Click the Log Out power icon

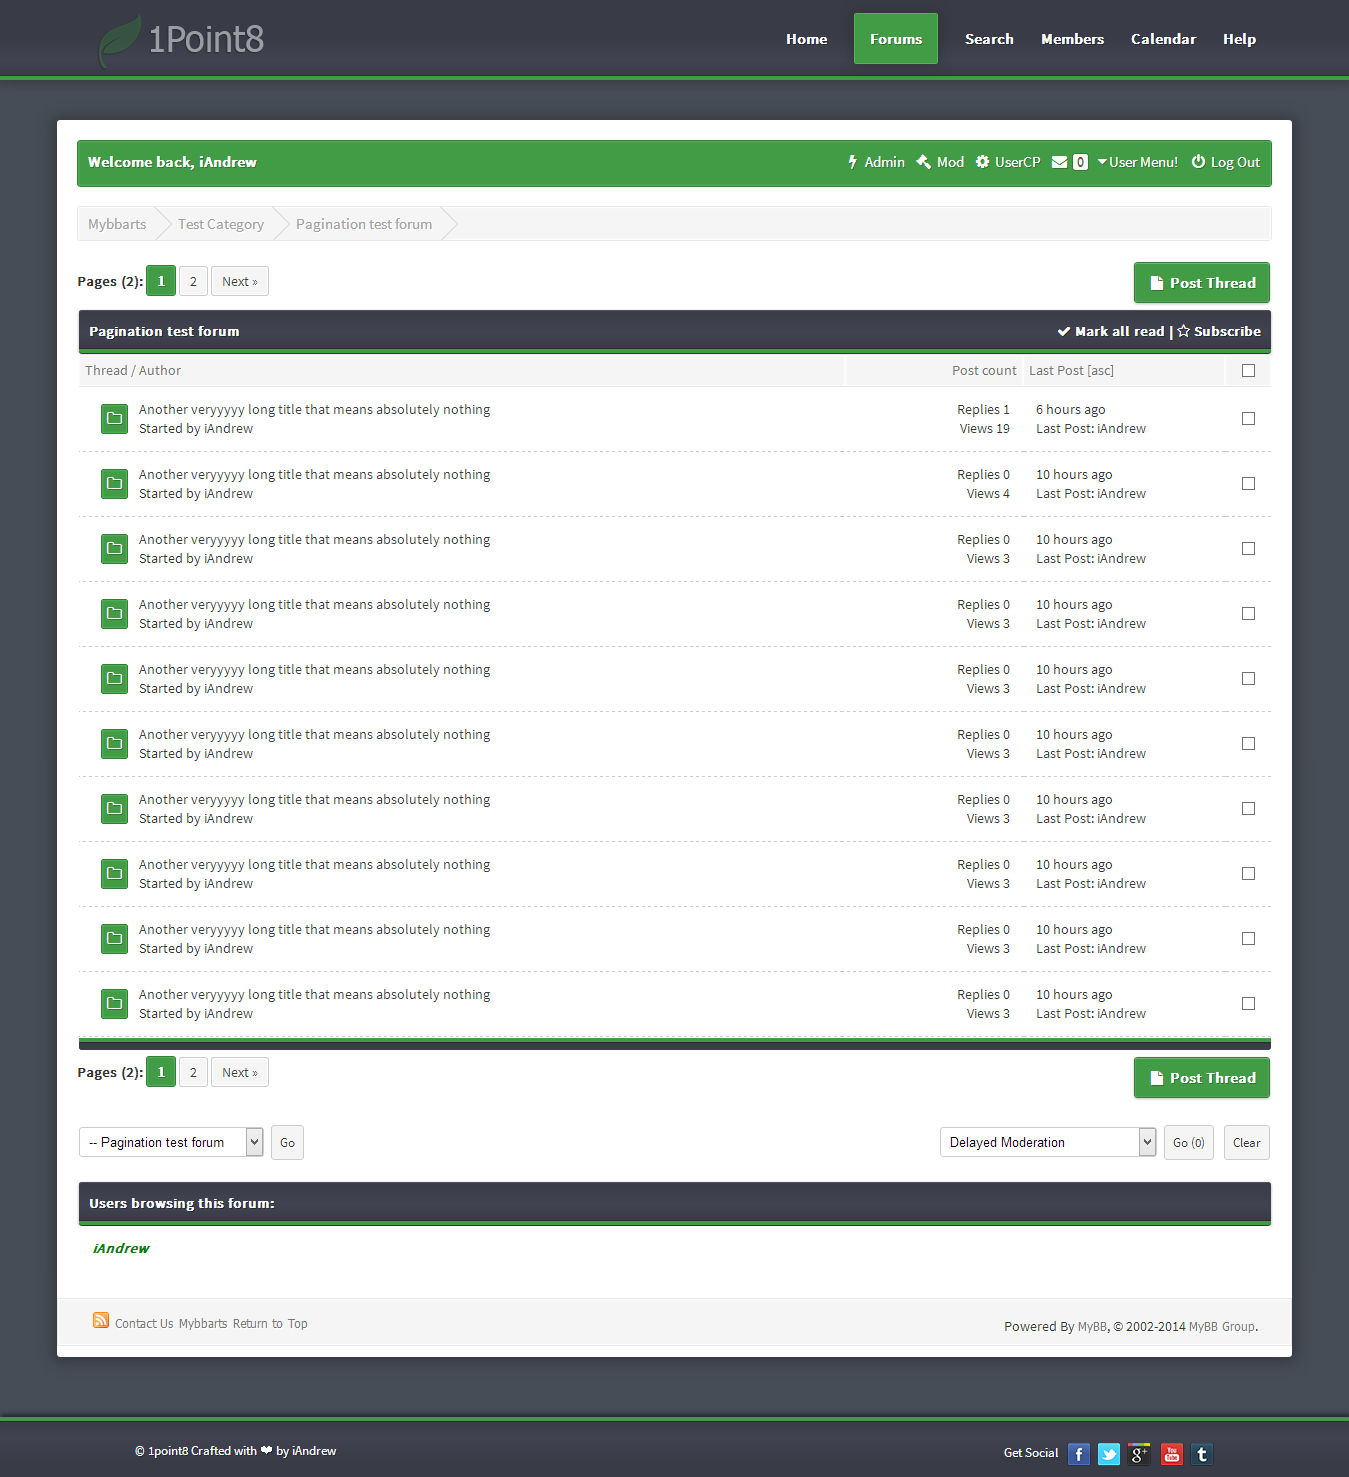click(x=1198, y=162)
